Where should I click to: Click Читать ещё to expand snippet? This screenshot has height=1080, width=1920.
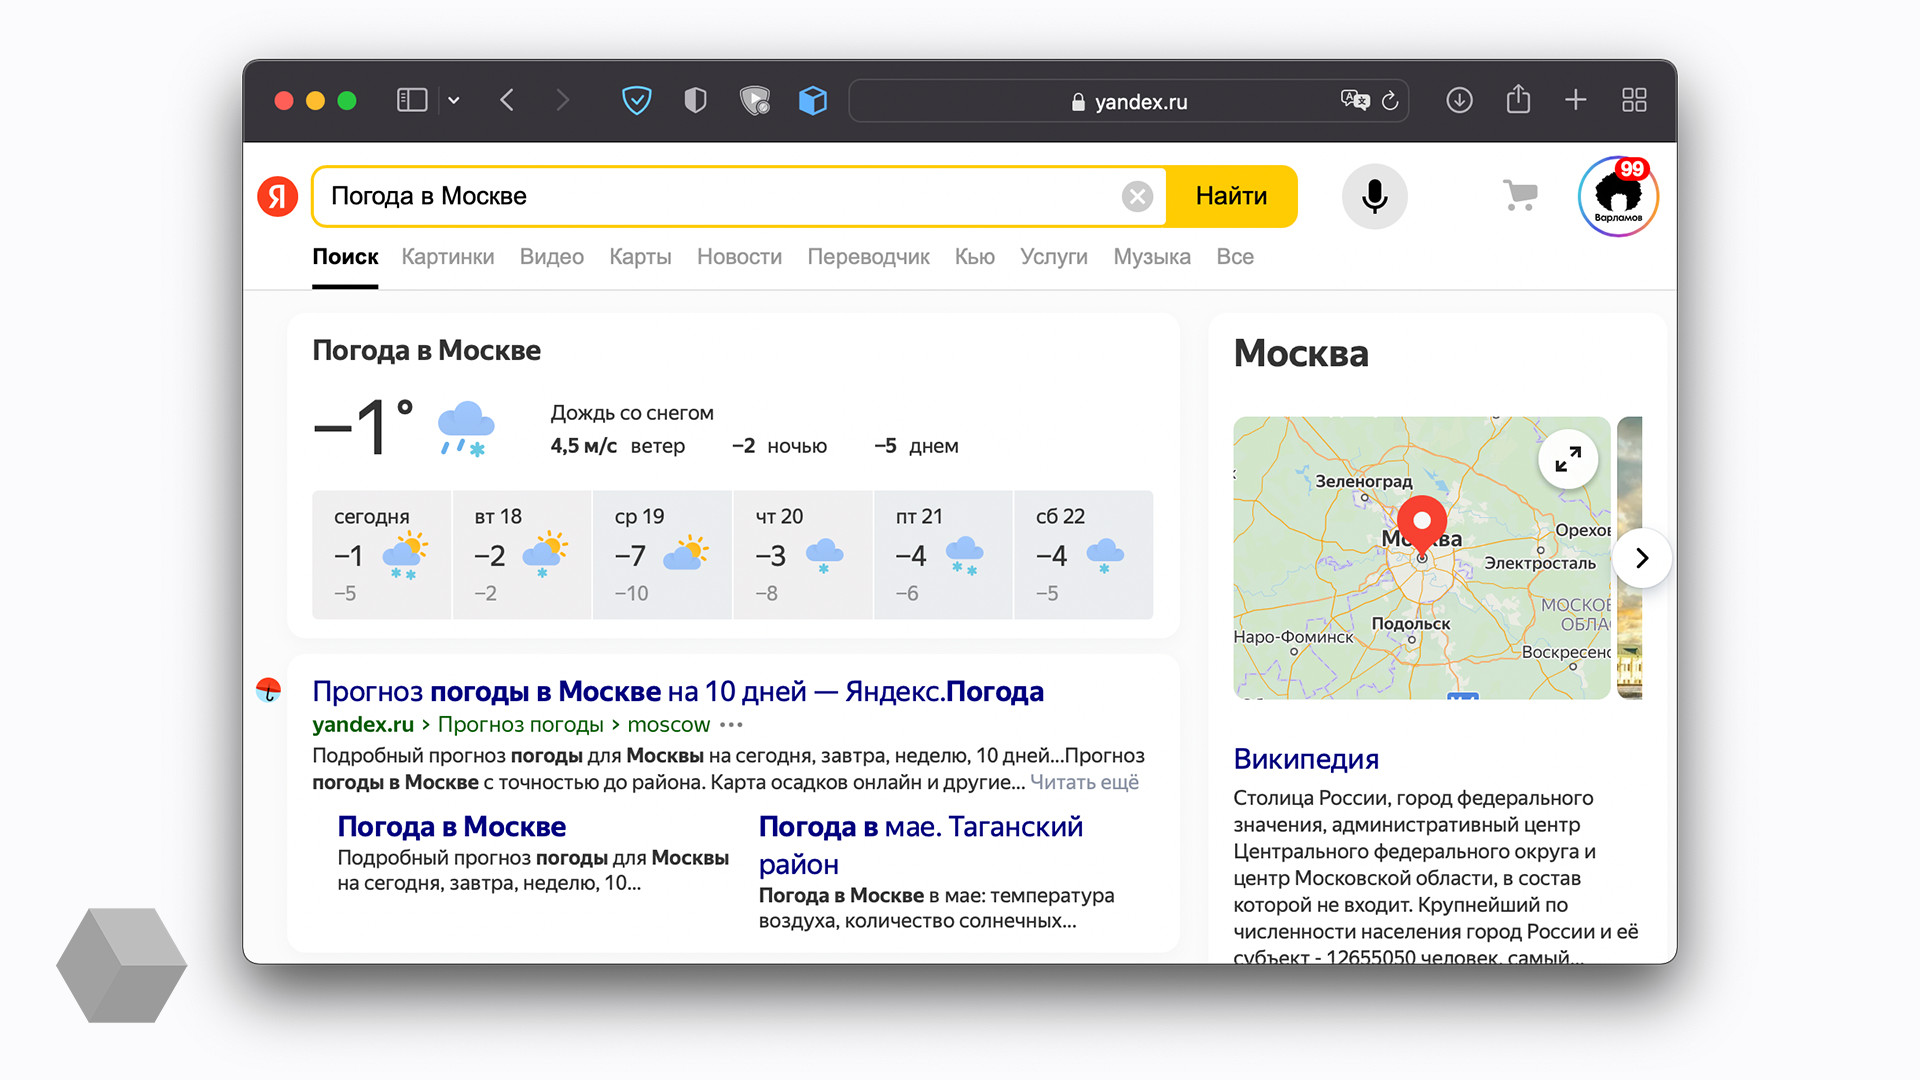click(x=1084, y=782)
